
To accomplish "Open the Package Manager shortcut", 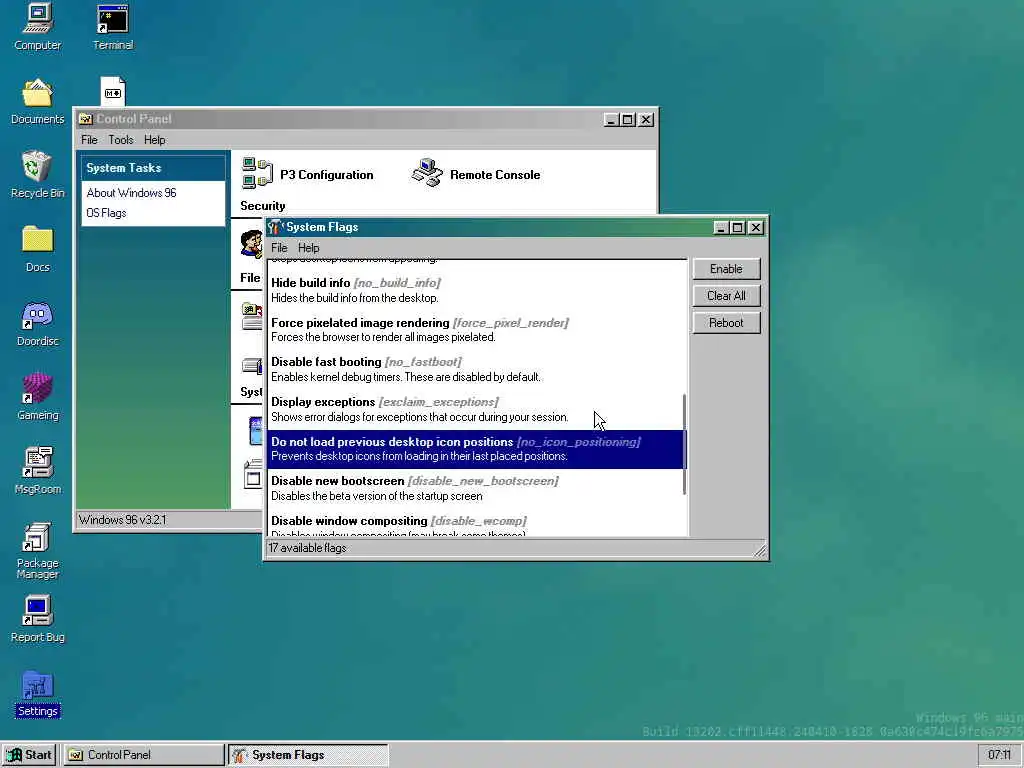I will tap(37, 551).
